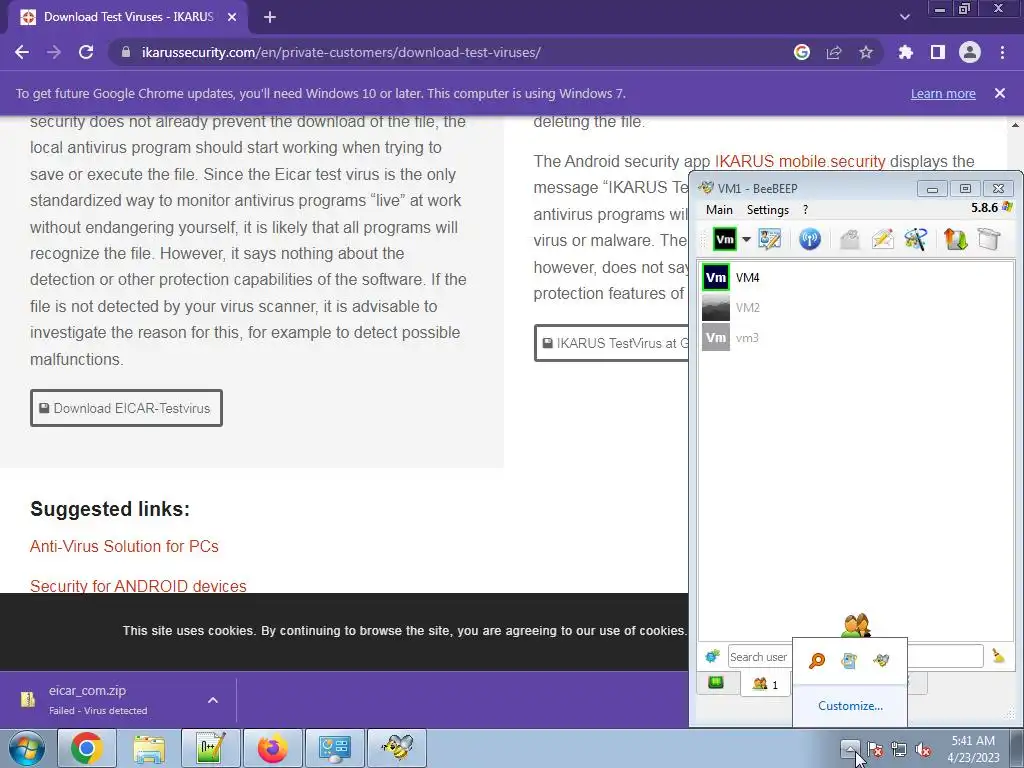Click the network tray icon
This screenshot has width=1024, height=768.
899,749
